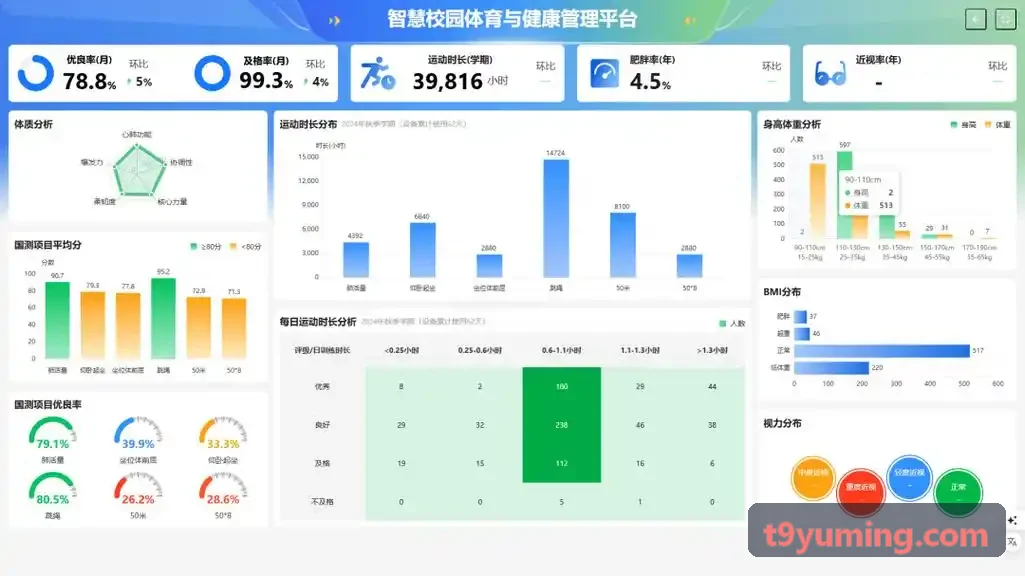Click the 39,816 exercise hours value
1025x576 pixels.
(447, 81)
